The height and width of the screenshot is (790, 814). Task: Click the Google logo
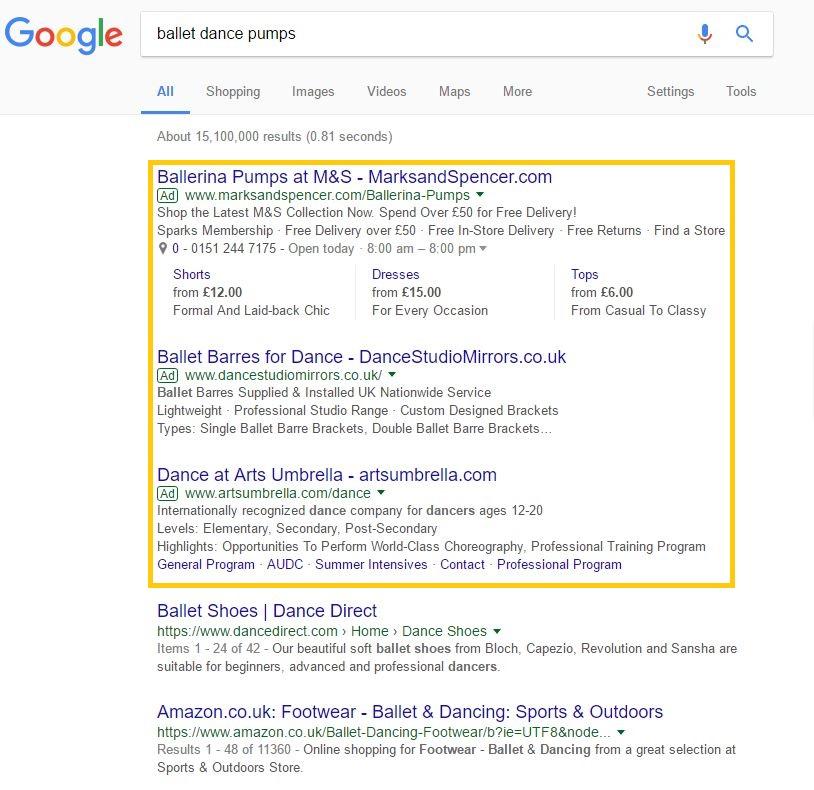63,35
